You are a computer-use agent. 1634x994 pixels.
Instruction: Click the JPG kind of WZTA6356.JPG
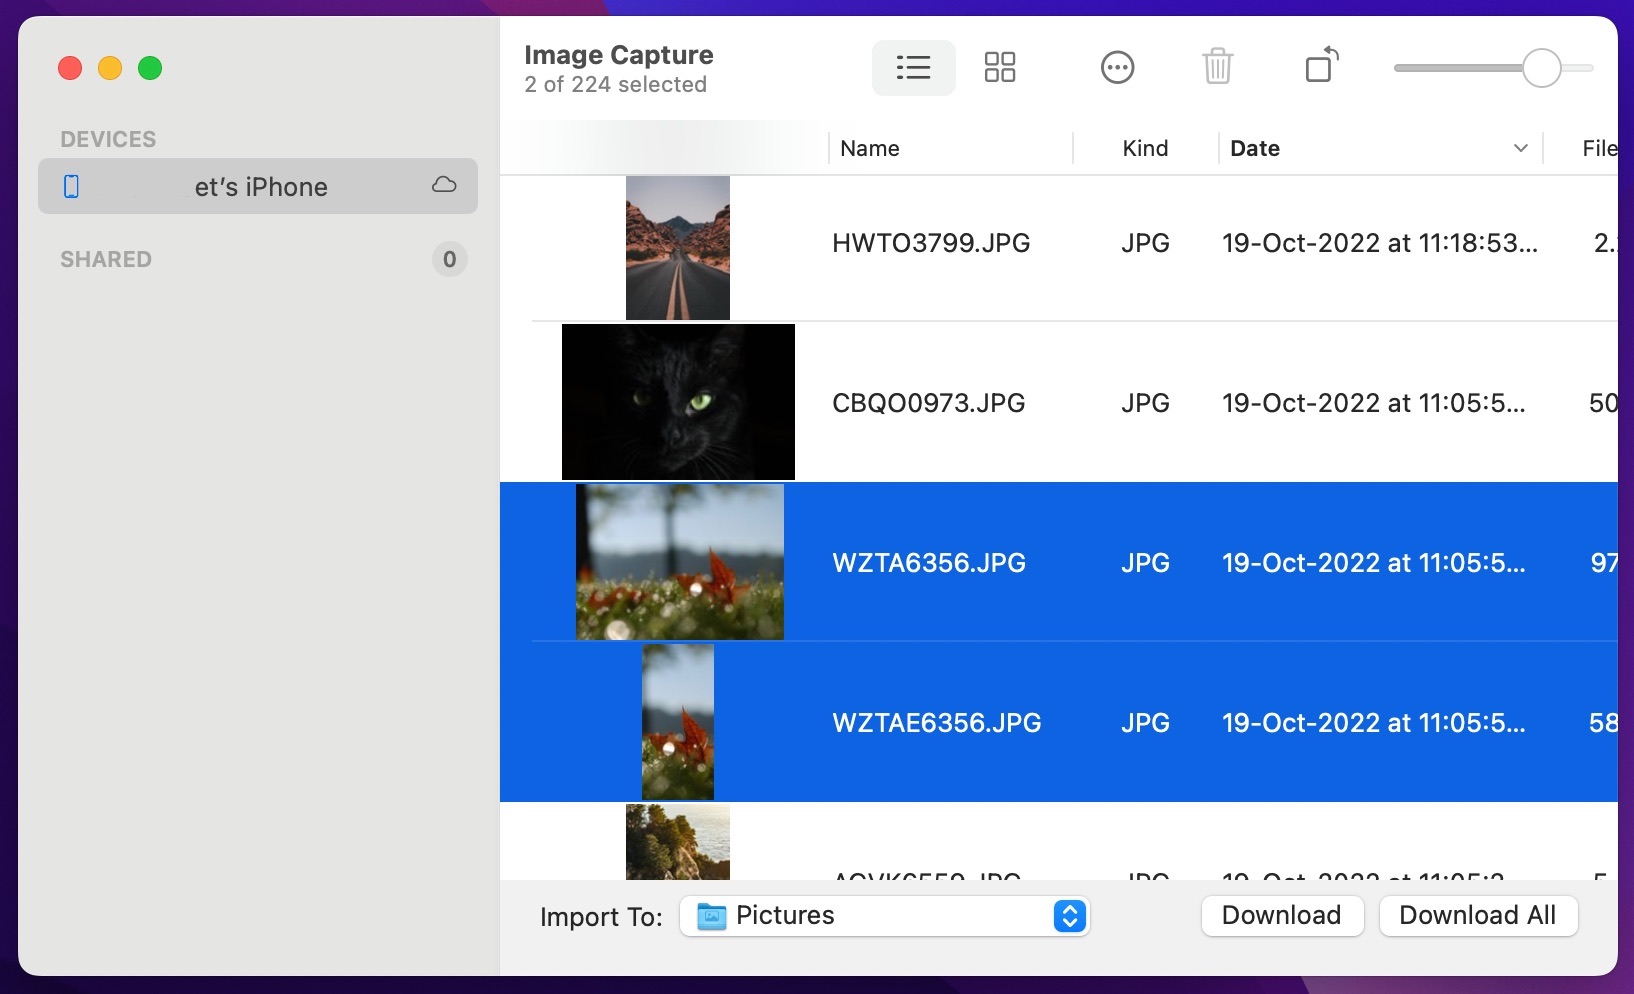pos(1145,563)
